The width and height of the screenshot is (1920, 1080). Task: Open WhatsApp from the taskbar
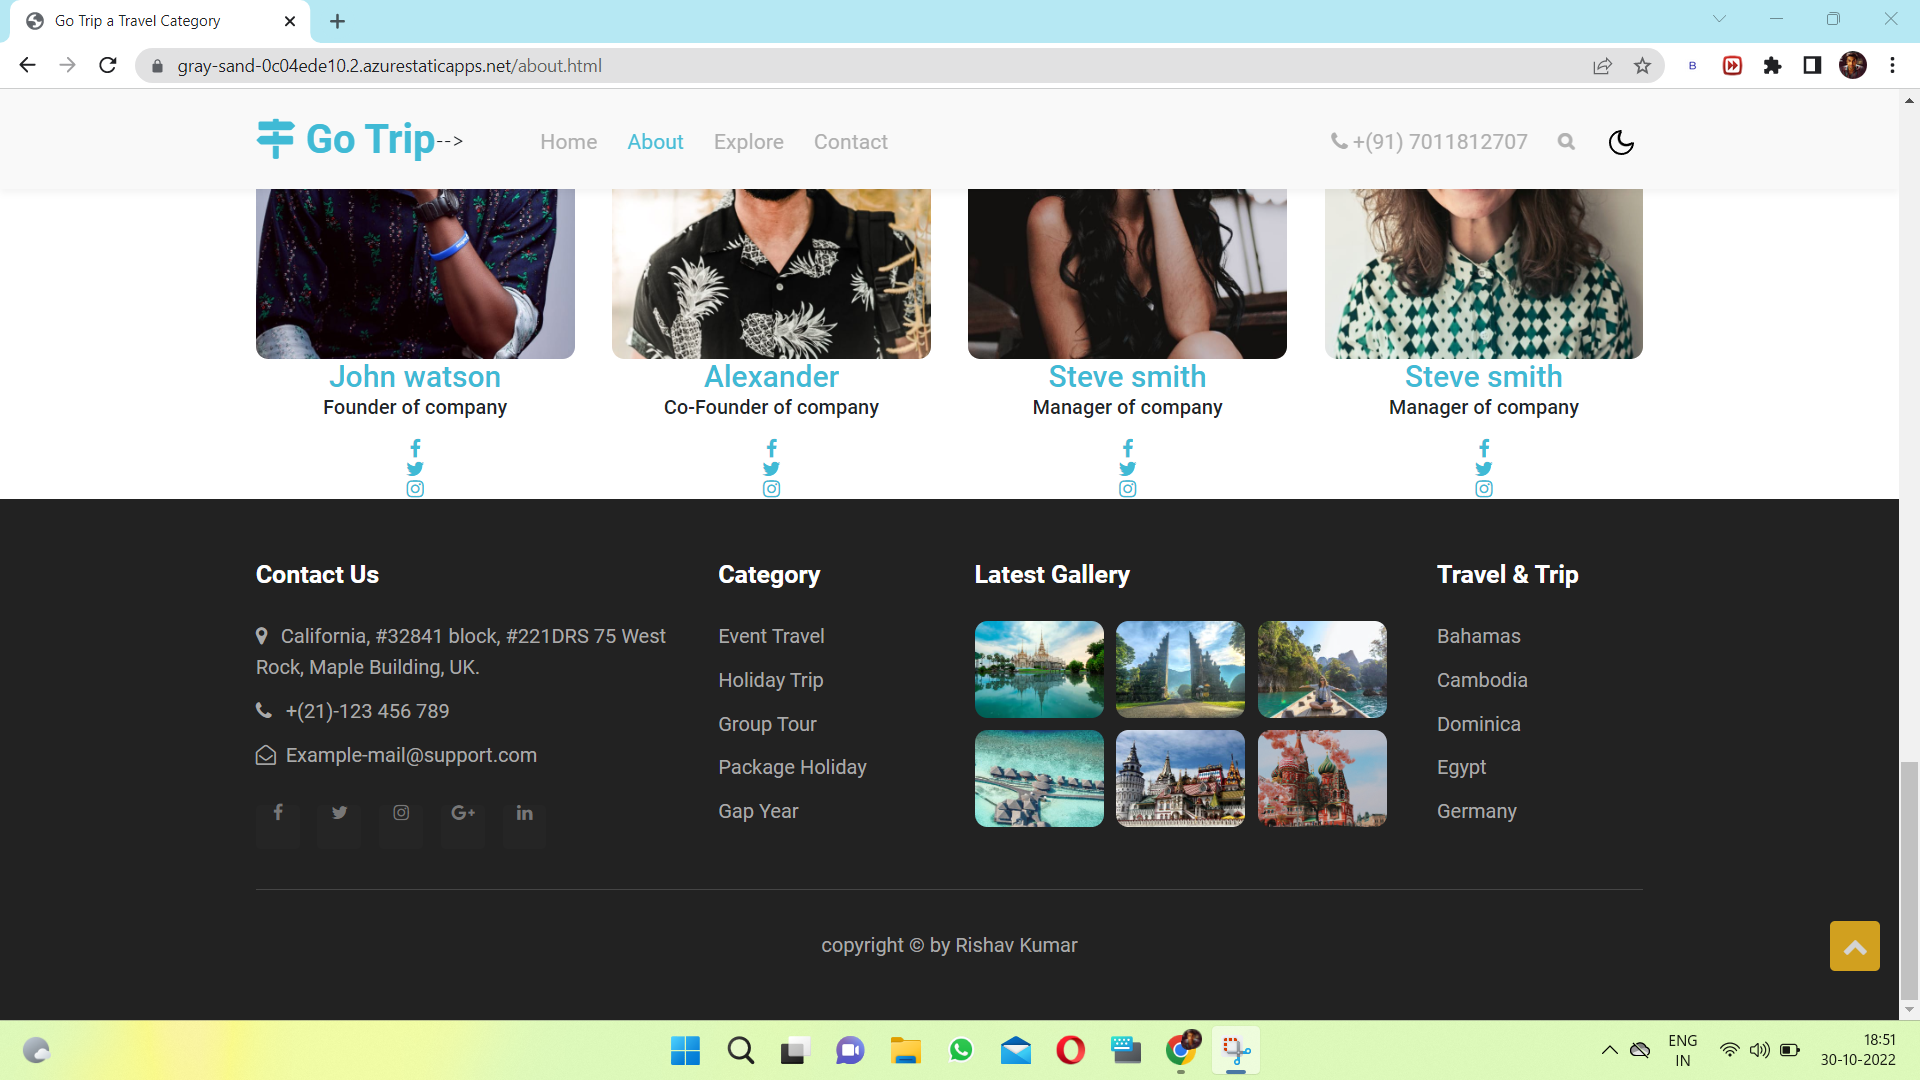click(x=961, y=1050)
